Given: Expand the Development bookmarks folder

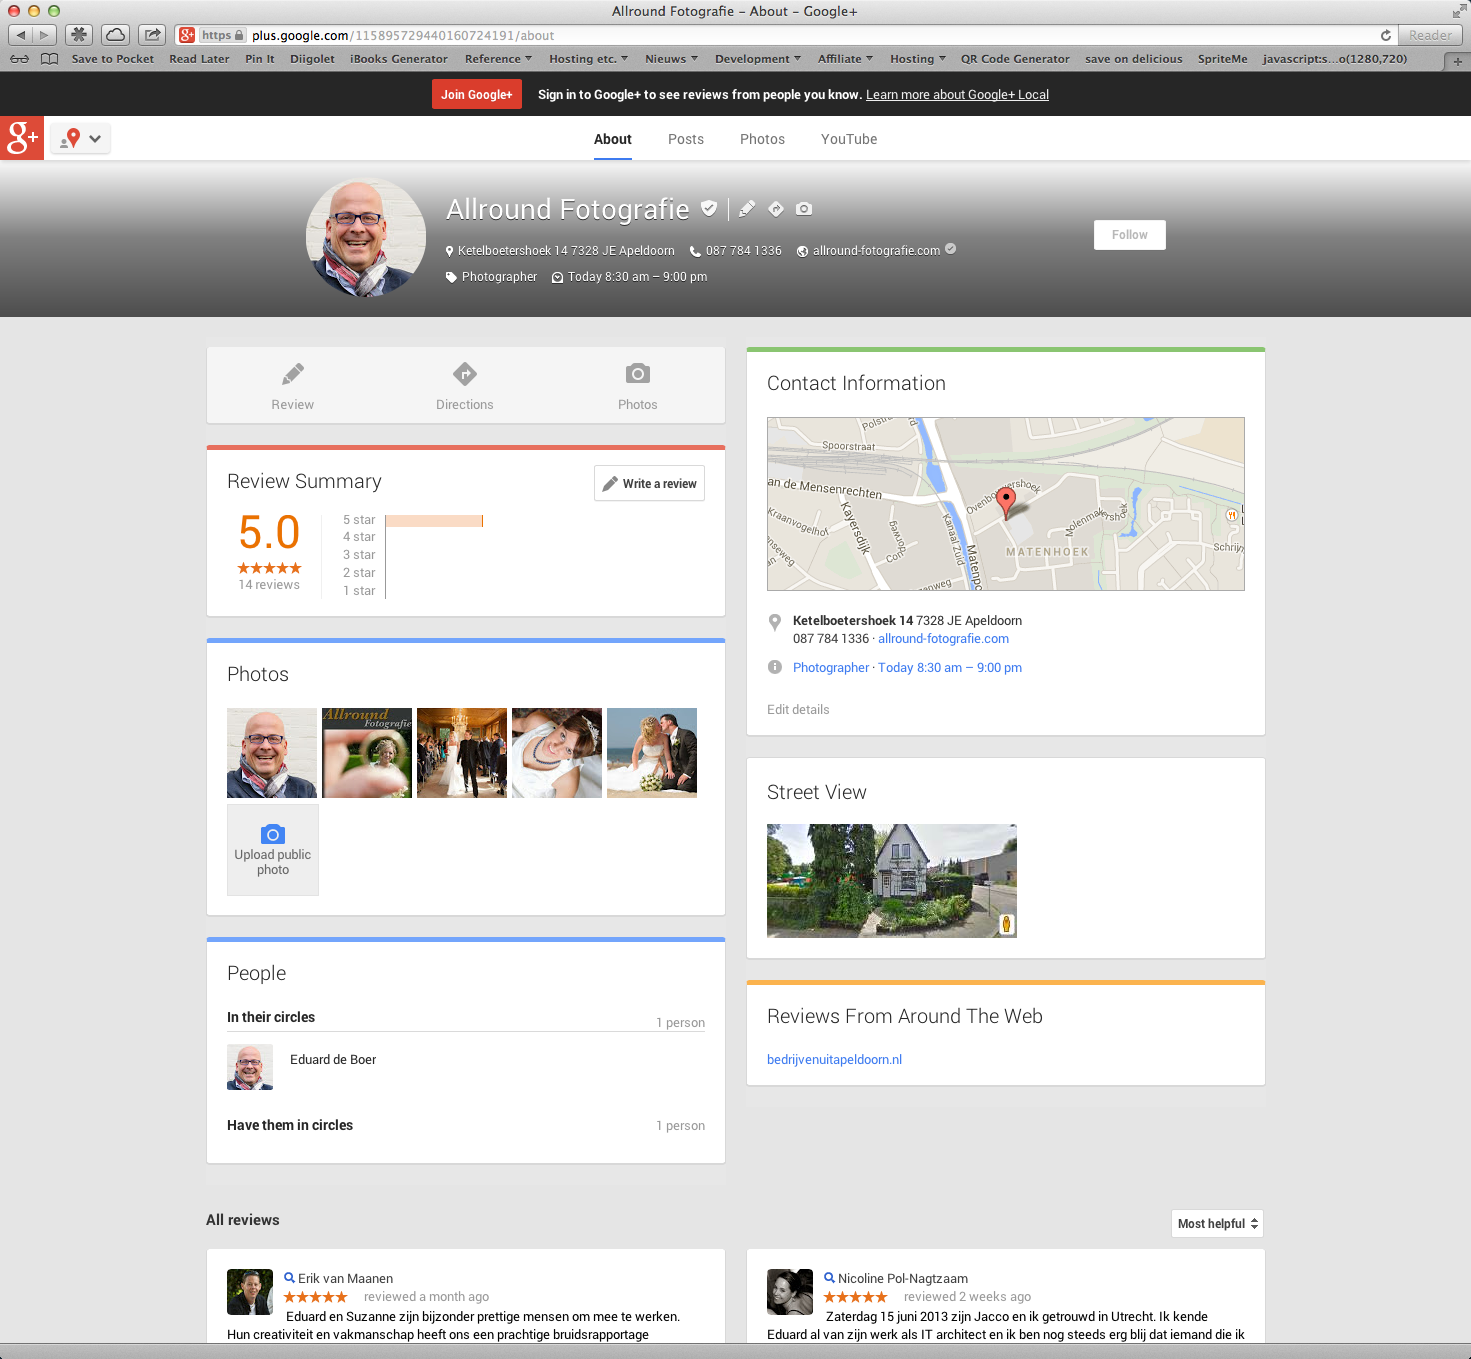Looking at the screenshot, I should click(757, 59).
